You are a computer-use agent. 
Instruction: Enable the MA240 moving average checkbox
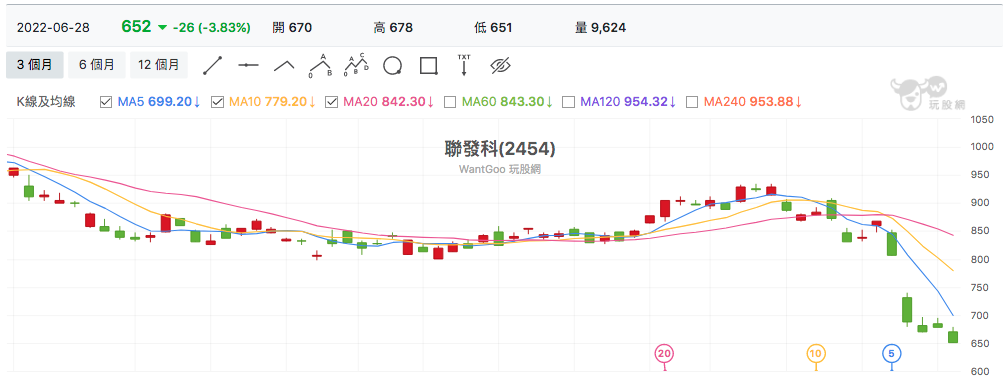(x=691, y=102)
